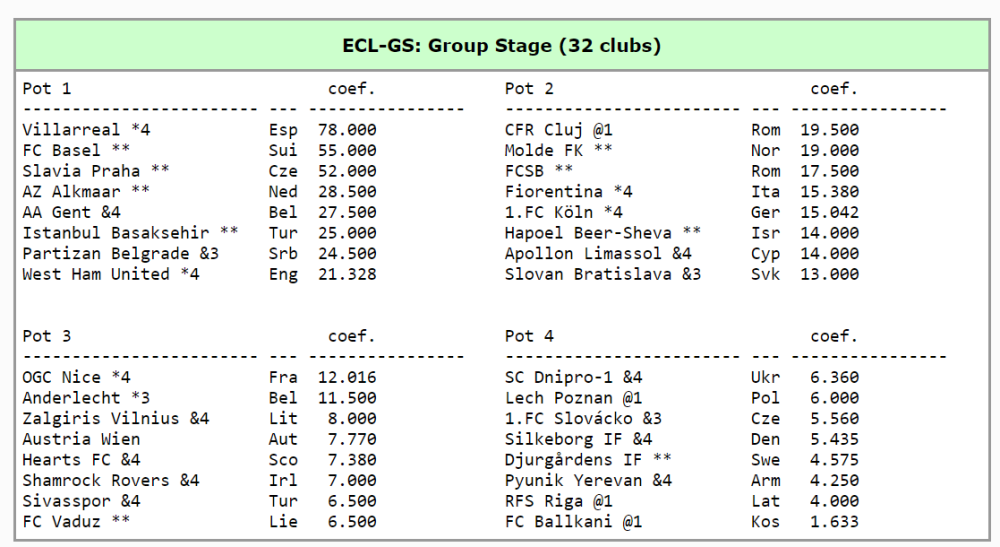Select FC Ballkani row

[x=559, y=522]
